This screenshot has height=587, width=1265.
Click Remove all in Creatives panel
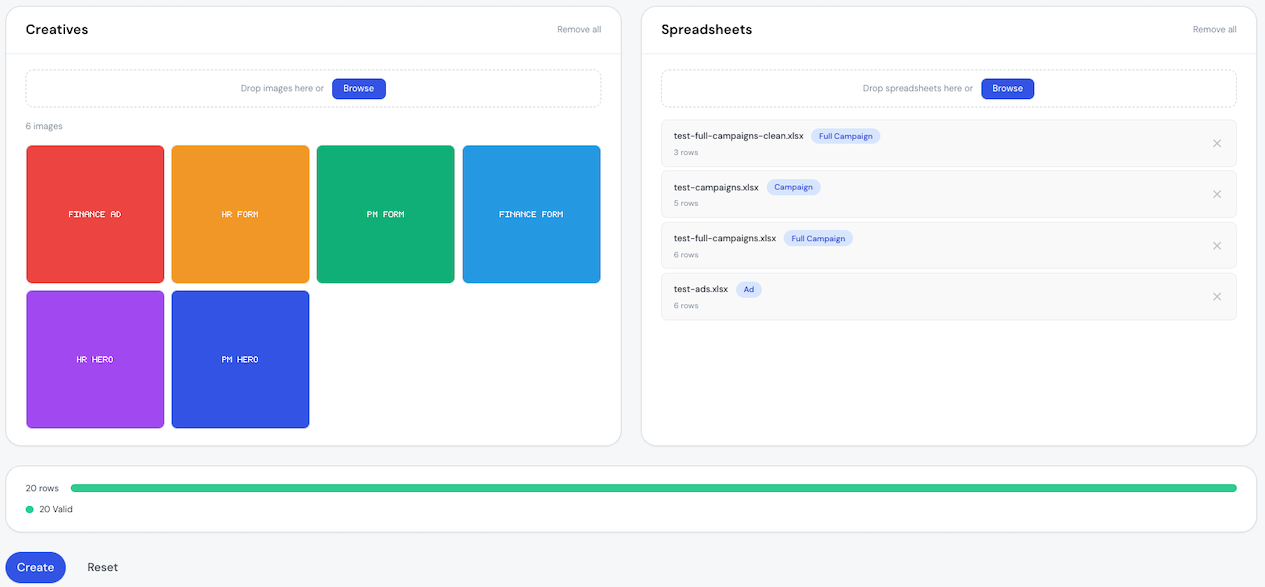point(579,29)
